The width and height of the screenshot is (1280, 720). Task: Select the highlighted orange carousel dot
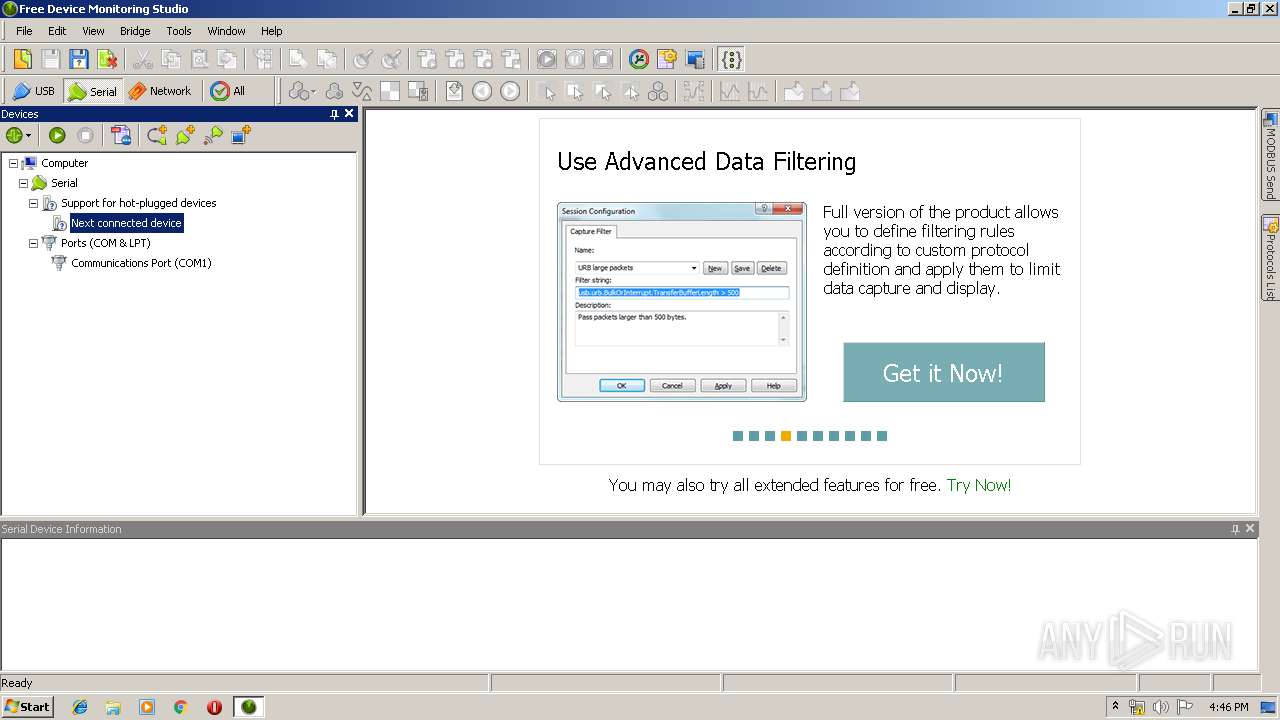coord(786,436)
